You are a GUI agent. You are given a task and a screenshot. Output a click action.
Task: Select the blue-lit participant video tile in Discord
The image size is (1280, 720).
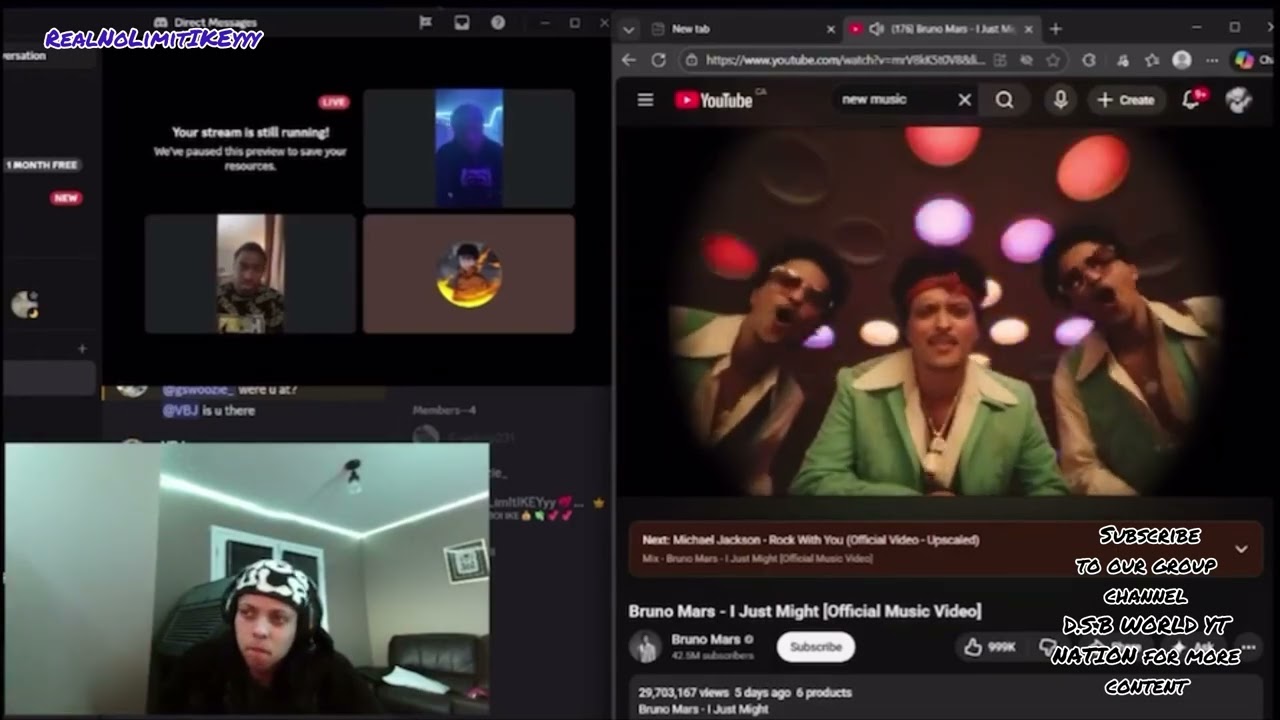tap(469, 148)
